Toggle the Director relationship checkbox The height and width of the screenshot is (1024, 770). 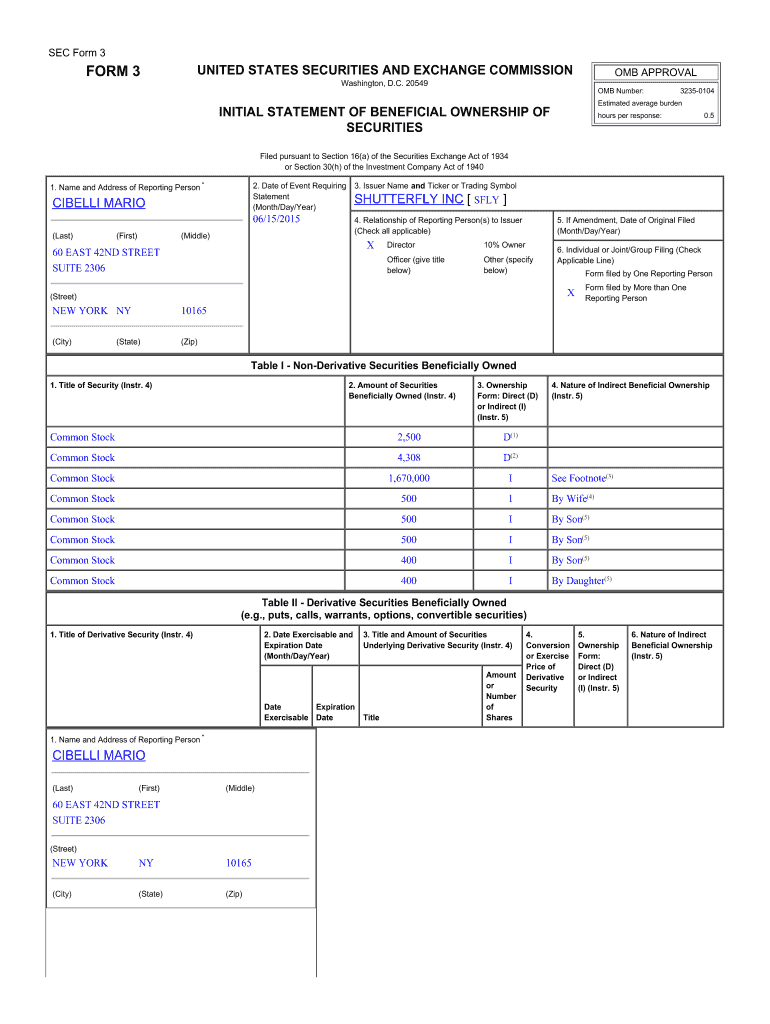pyautogui.click(x=370, y=245)
